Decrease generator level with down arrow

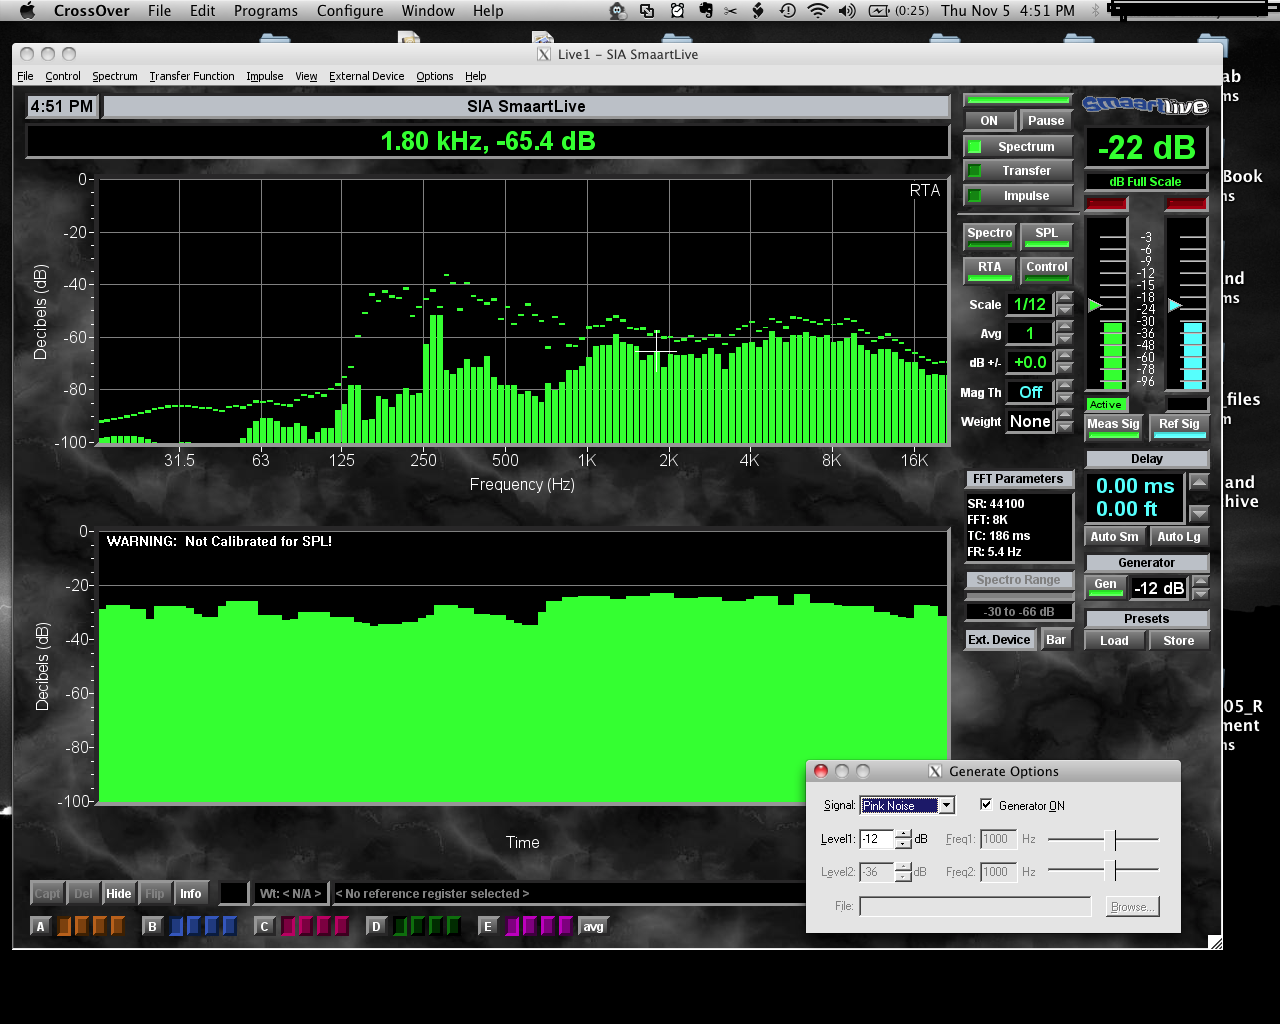click(1201, 594)
